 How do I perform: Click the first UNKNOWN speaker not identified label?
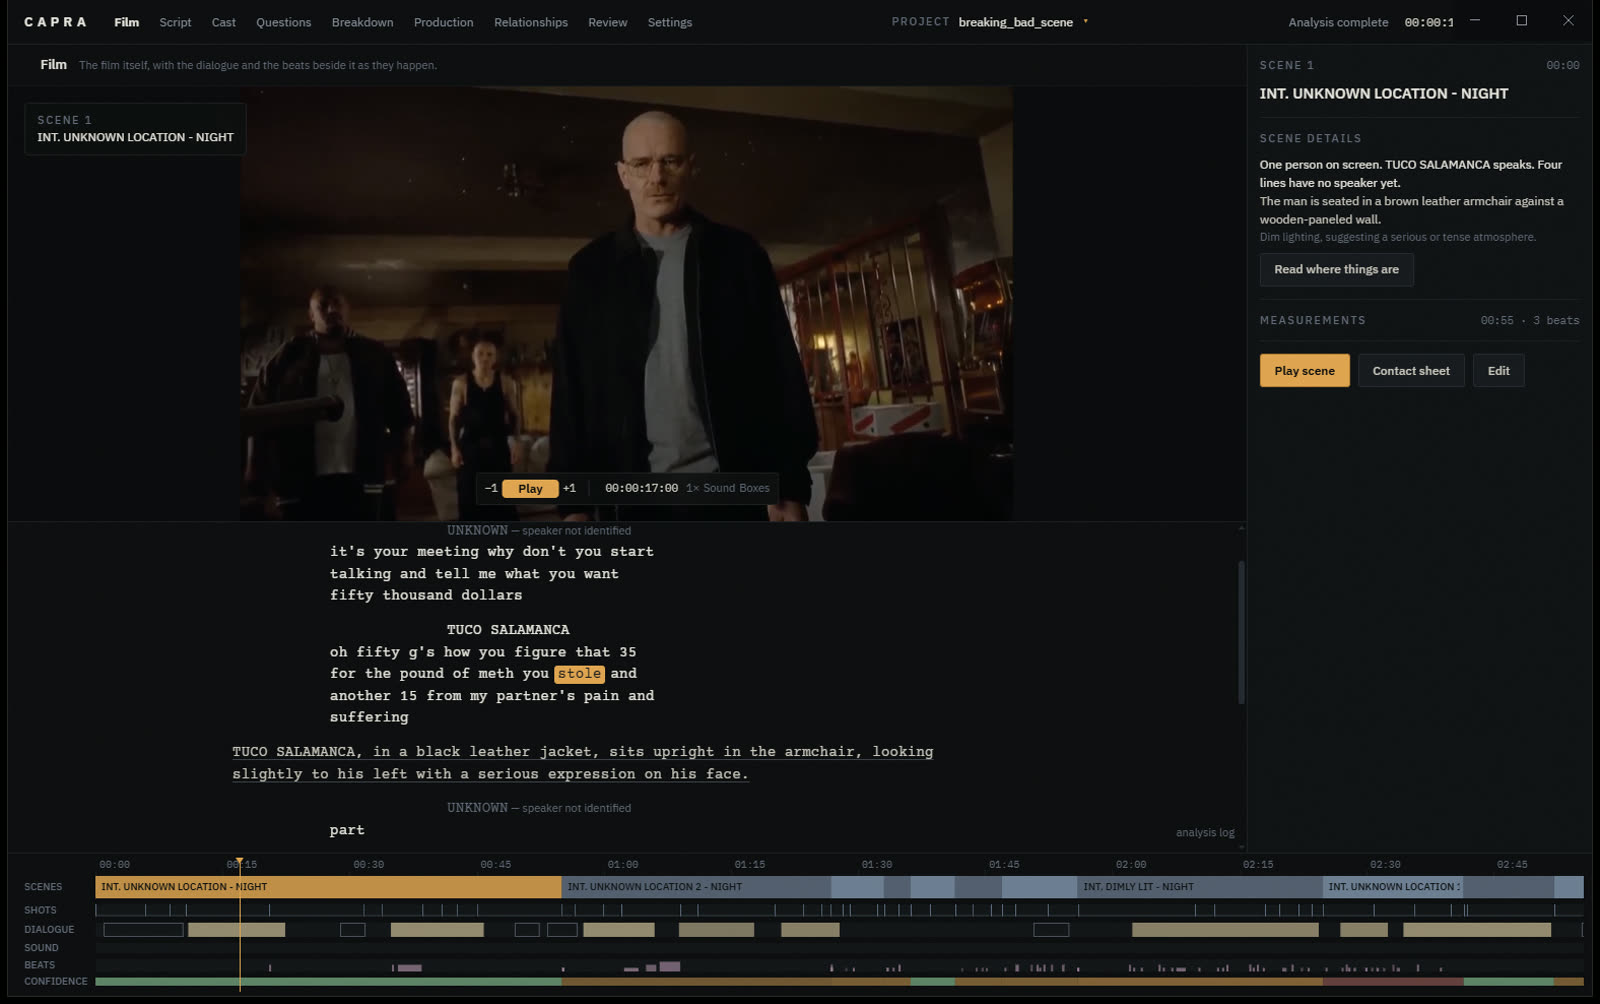(x=538, y=531)
